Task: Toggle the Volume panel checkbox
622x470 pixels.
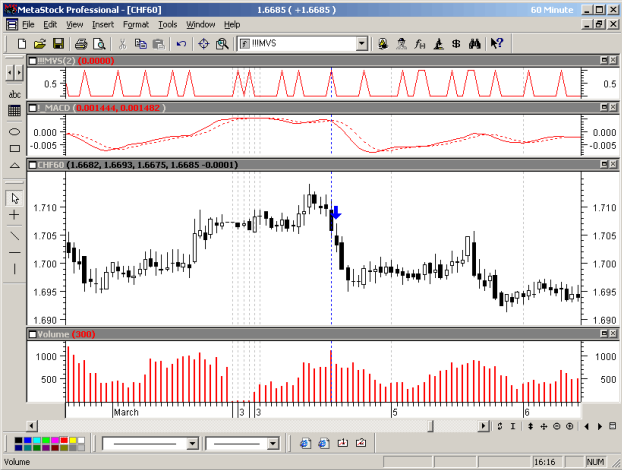Action: 33,334
